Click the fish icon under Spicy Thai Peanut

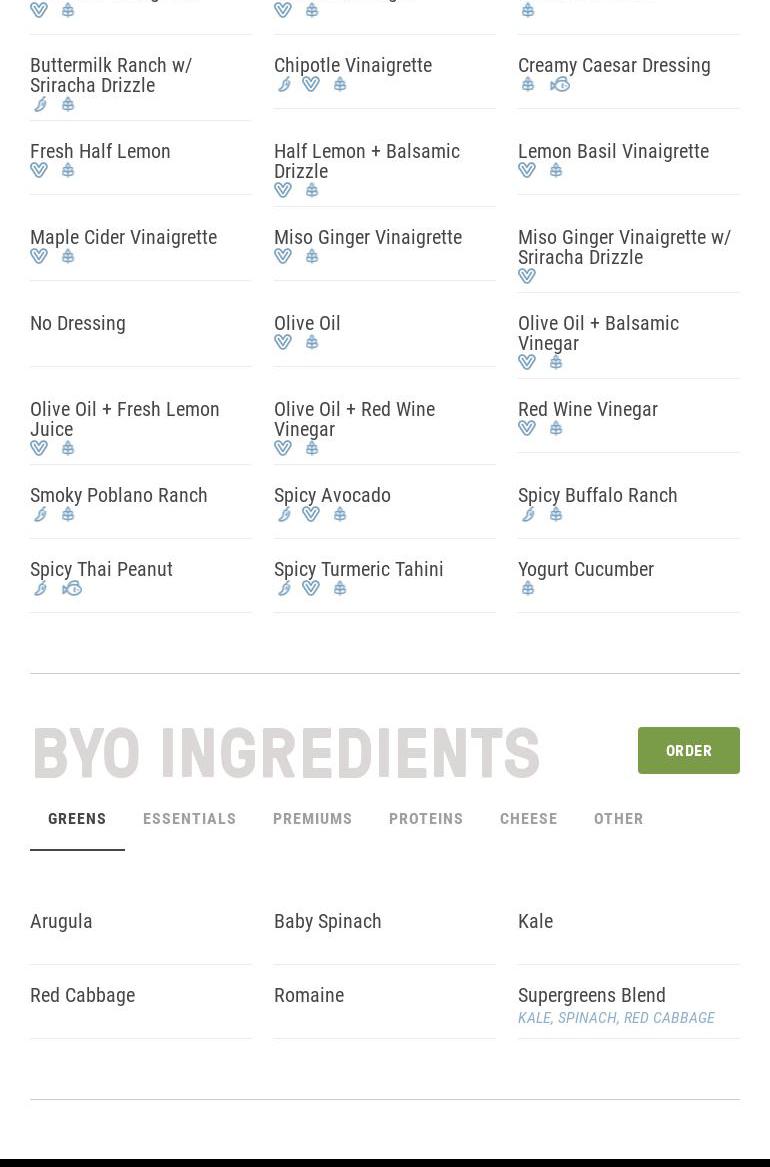pyautogui.click(x=72, y=589)
